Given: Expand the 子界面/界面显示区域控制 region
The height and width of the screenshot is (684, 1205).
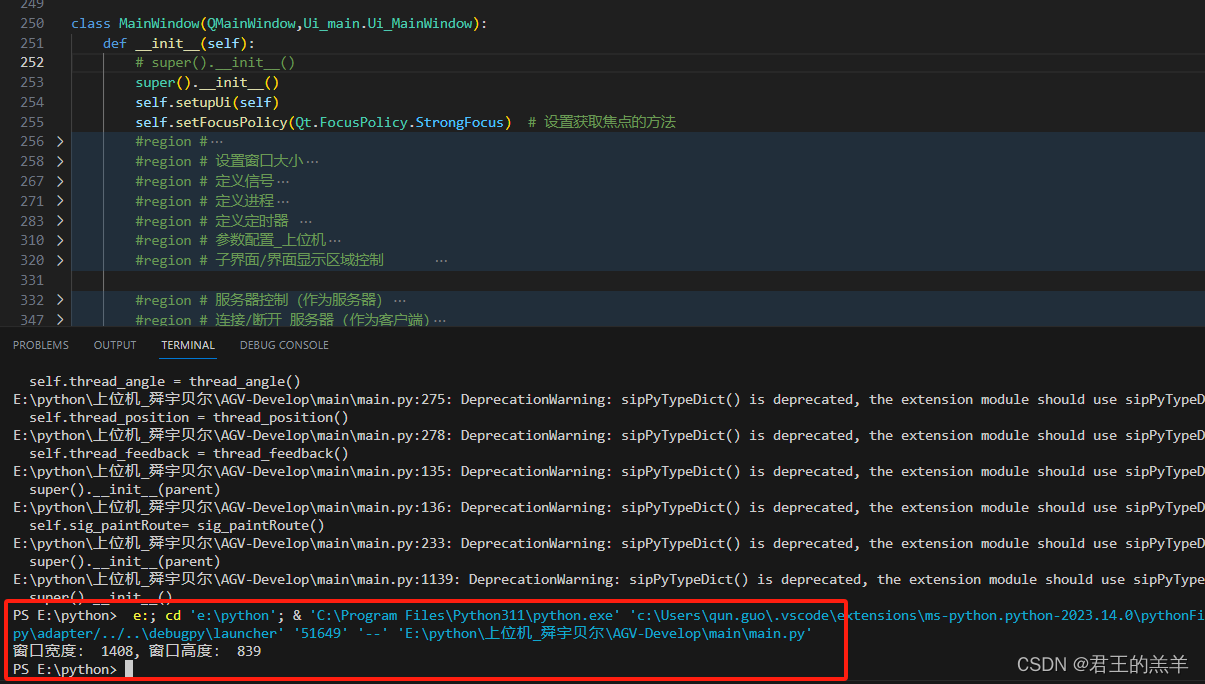Looking at the screenshot, I should tap(59, 260).
